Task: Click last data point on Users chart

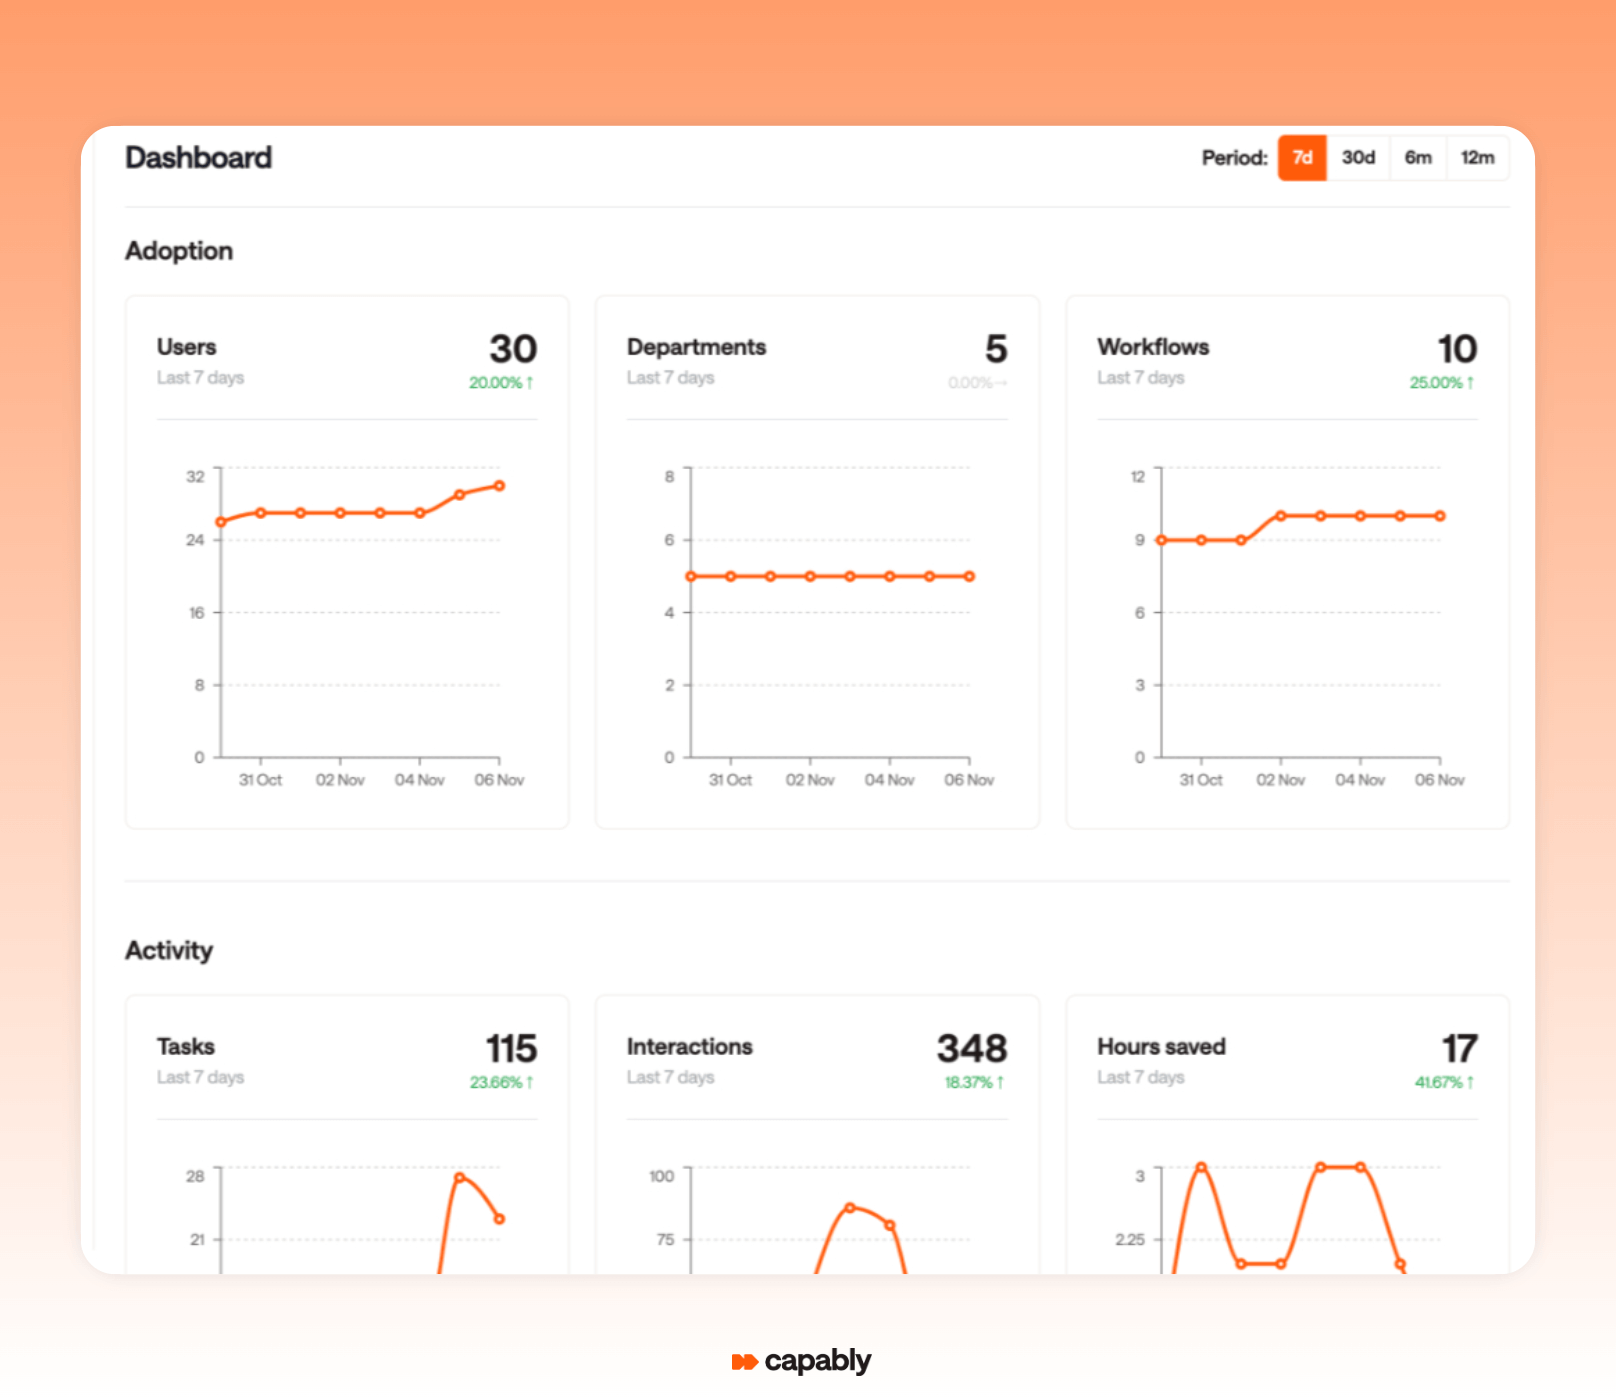Action: tap(499, 486)
